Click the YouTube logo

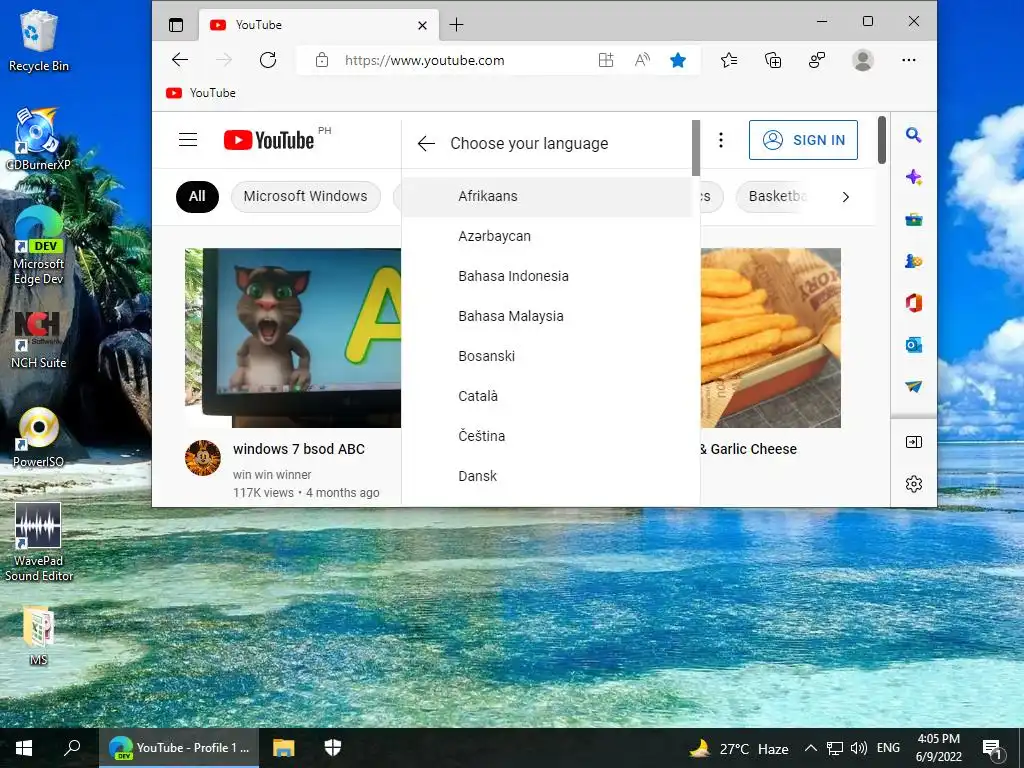point(269,140)
